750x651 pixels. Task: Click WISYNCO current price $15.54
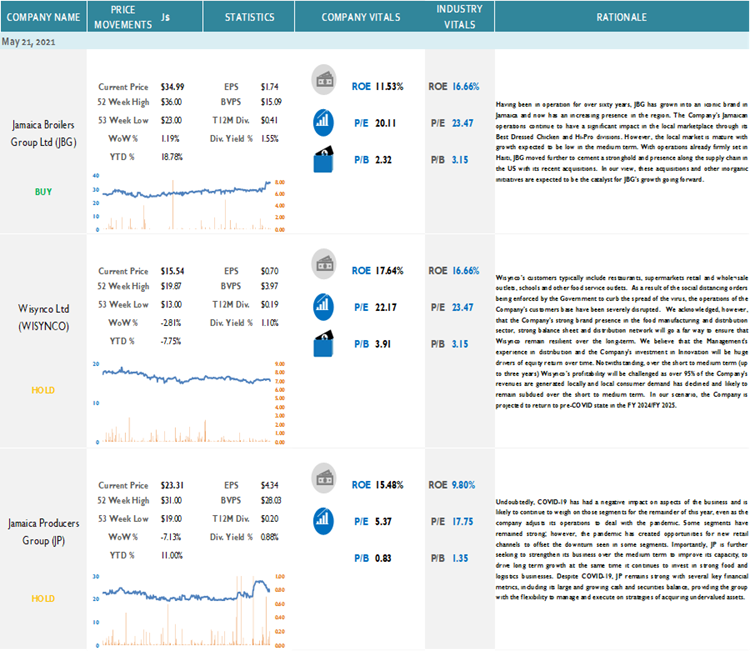[x=172, y=271]
